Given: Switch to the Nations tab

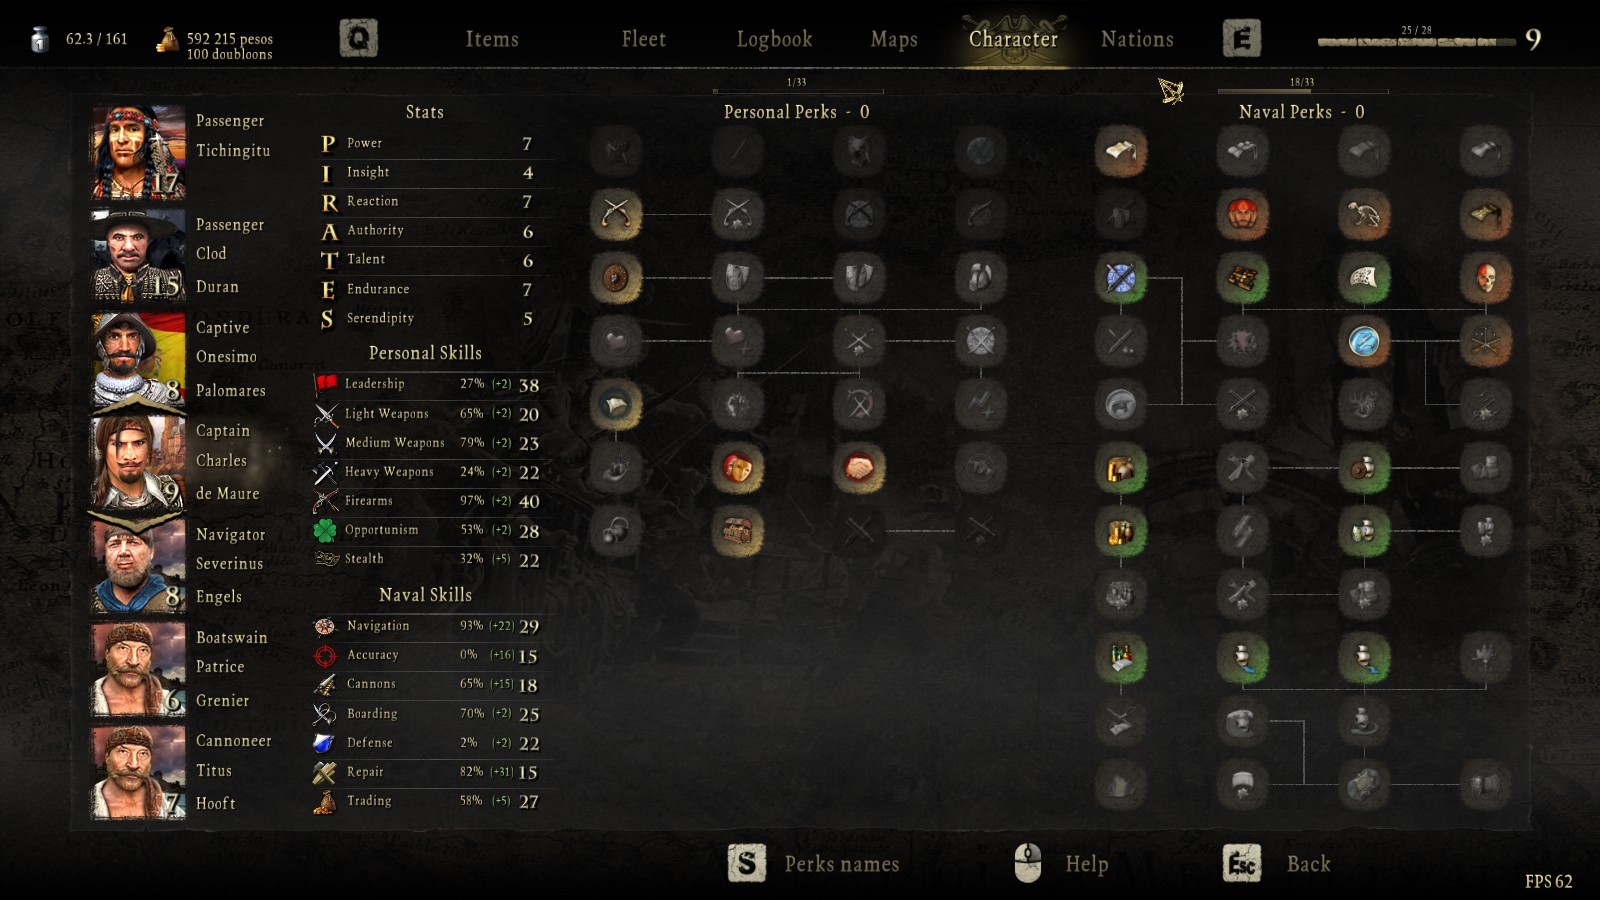Looking at the screenshot, I should tap(1137, 39).
